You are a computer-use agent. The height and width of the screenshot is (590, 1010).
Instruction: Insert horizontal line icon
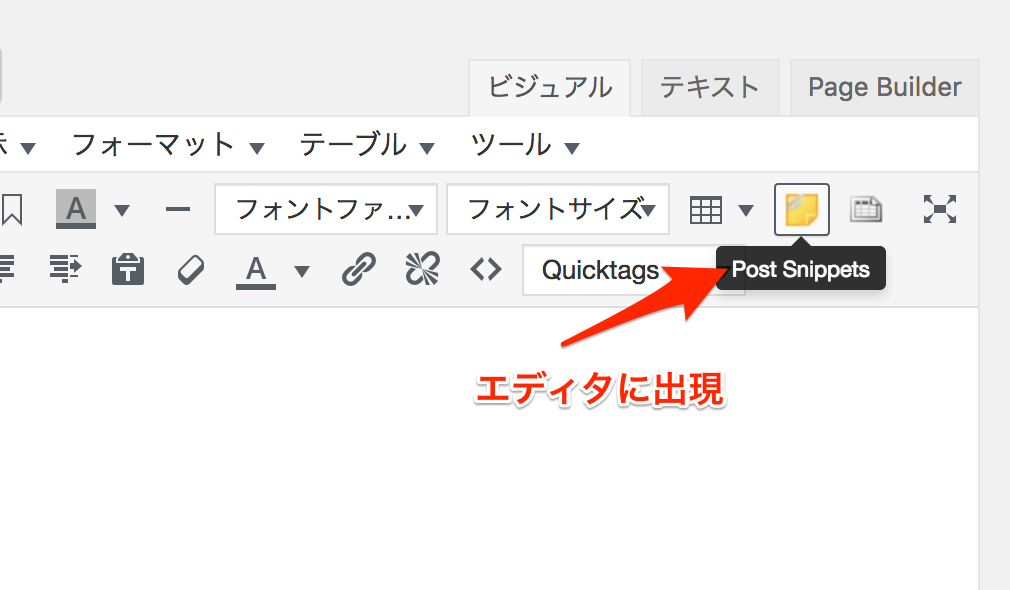tap(177, 209)
